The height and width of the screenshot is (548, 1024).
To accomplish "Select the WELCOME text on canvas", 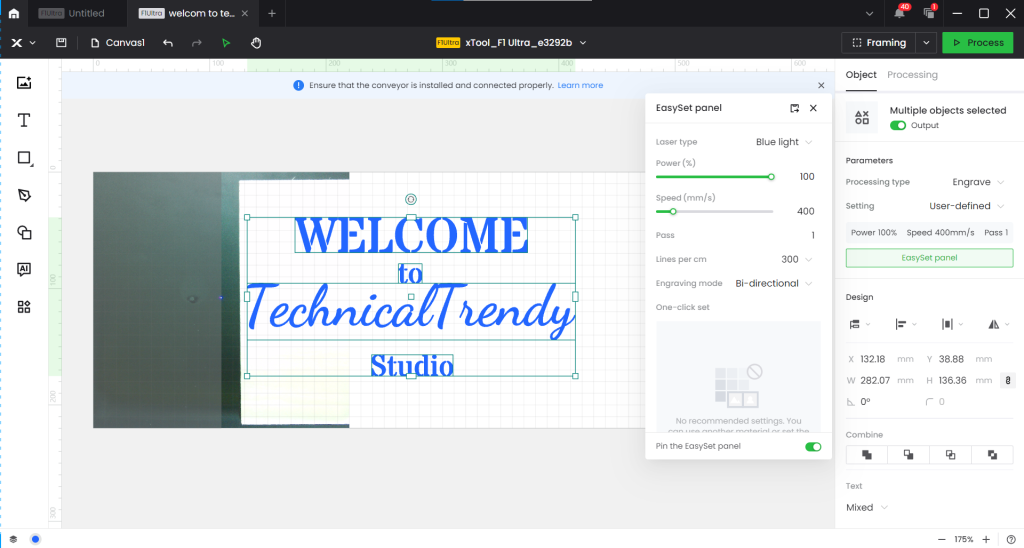I will tap(411, 235).
